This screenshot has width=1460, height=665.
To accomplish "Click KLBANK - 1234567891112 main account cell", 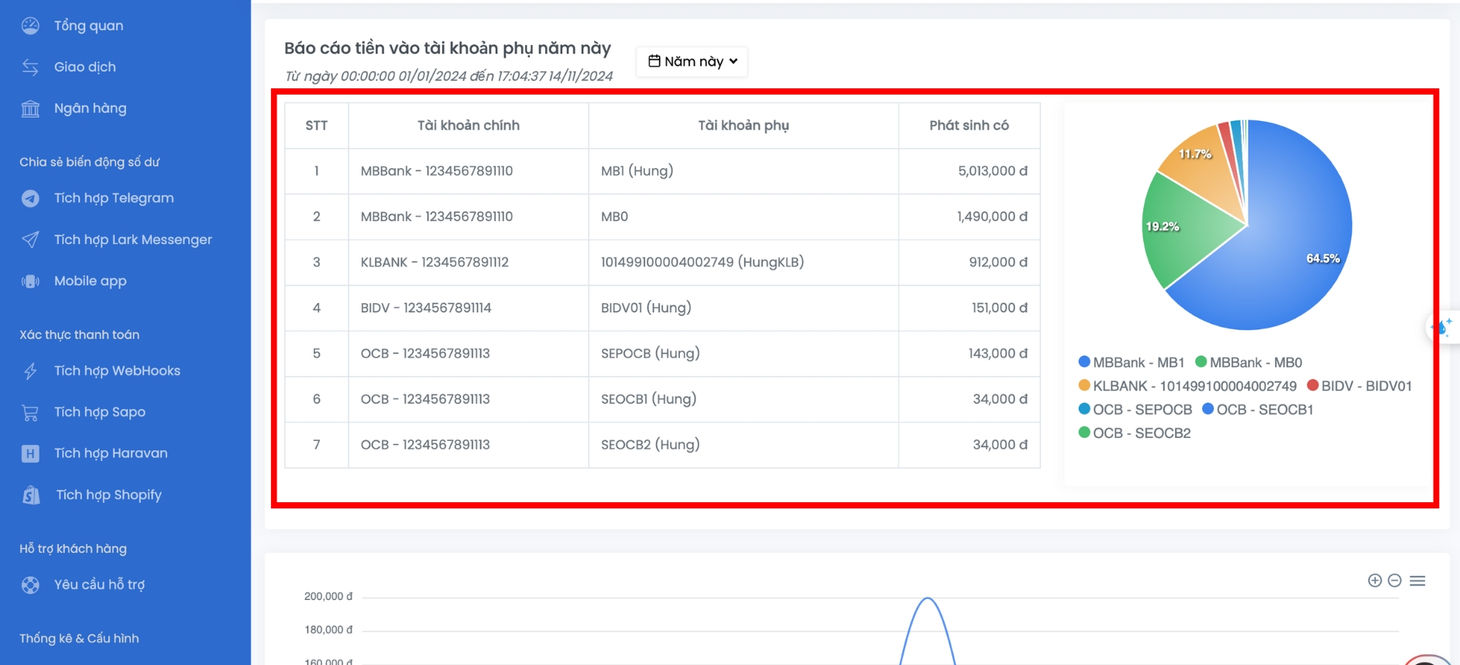I will 469,263.
